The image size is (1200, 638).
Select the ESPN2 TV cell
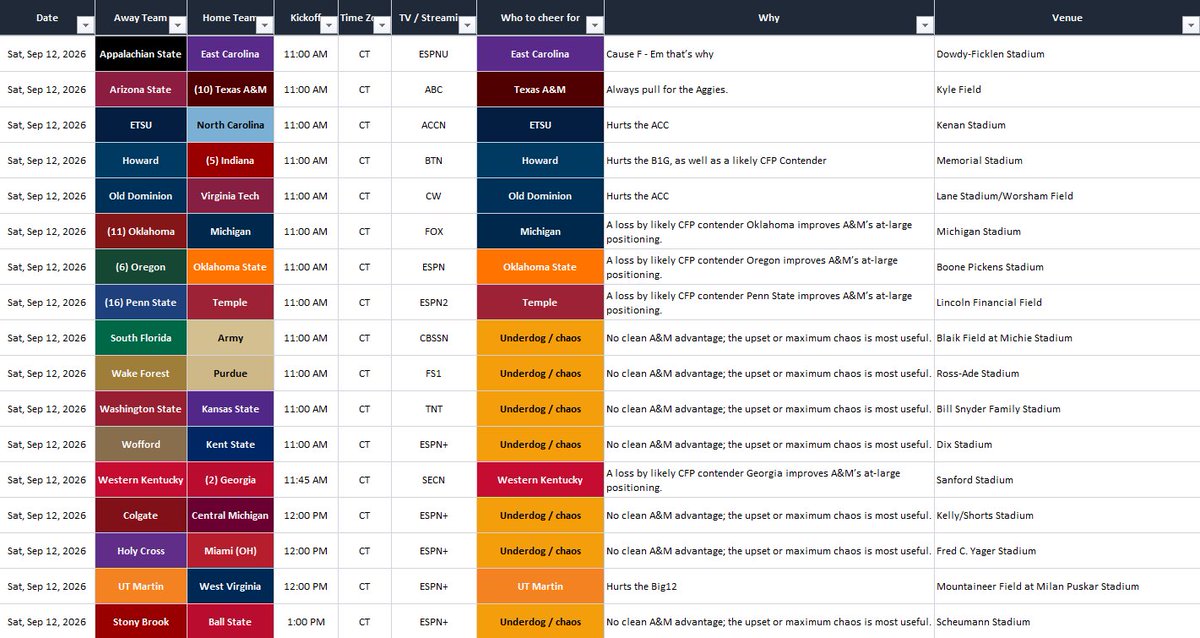(x=433, y=303)
